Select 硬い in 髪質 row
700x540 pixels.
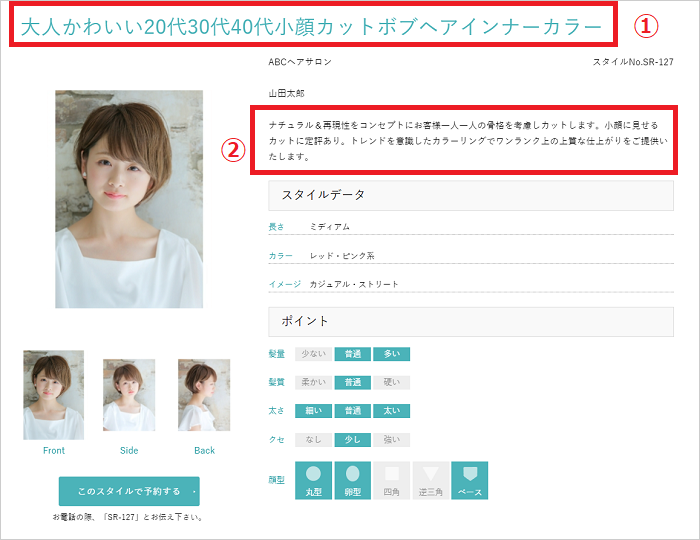[392, 382]
